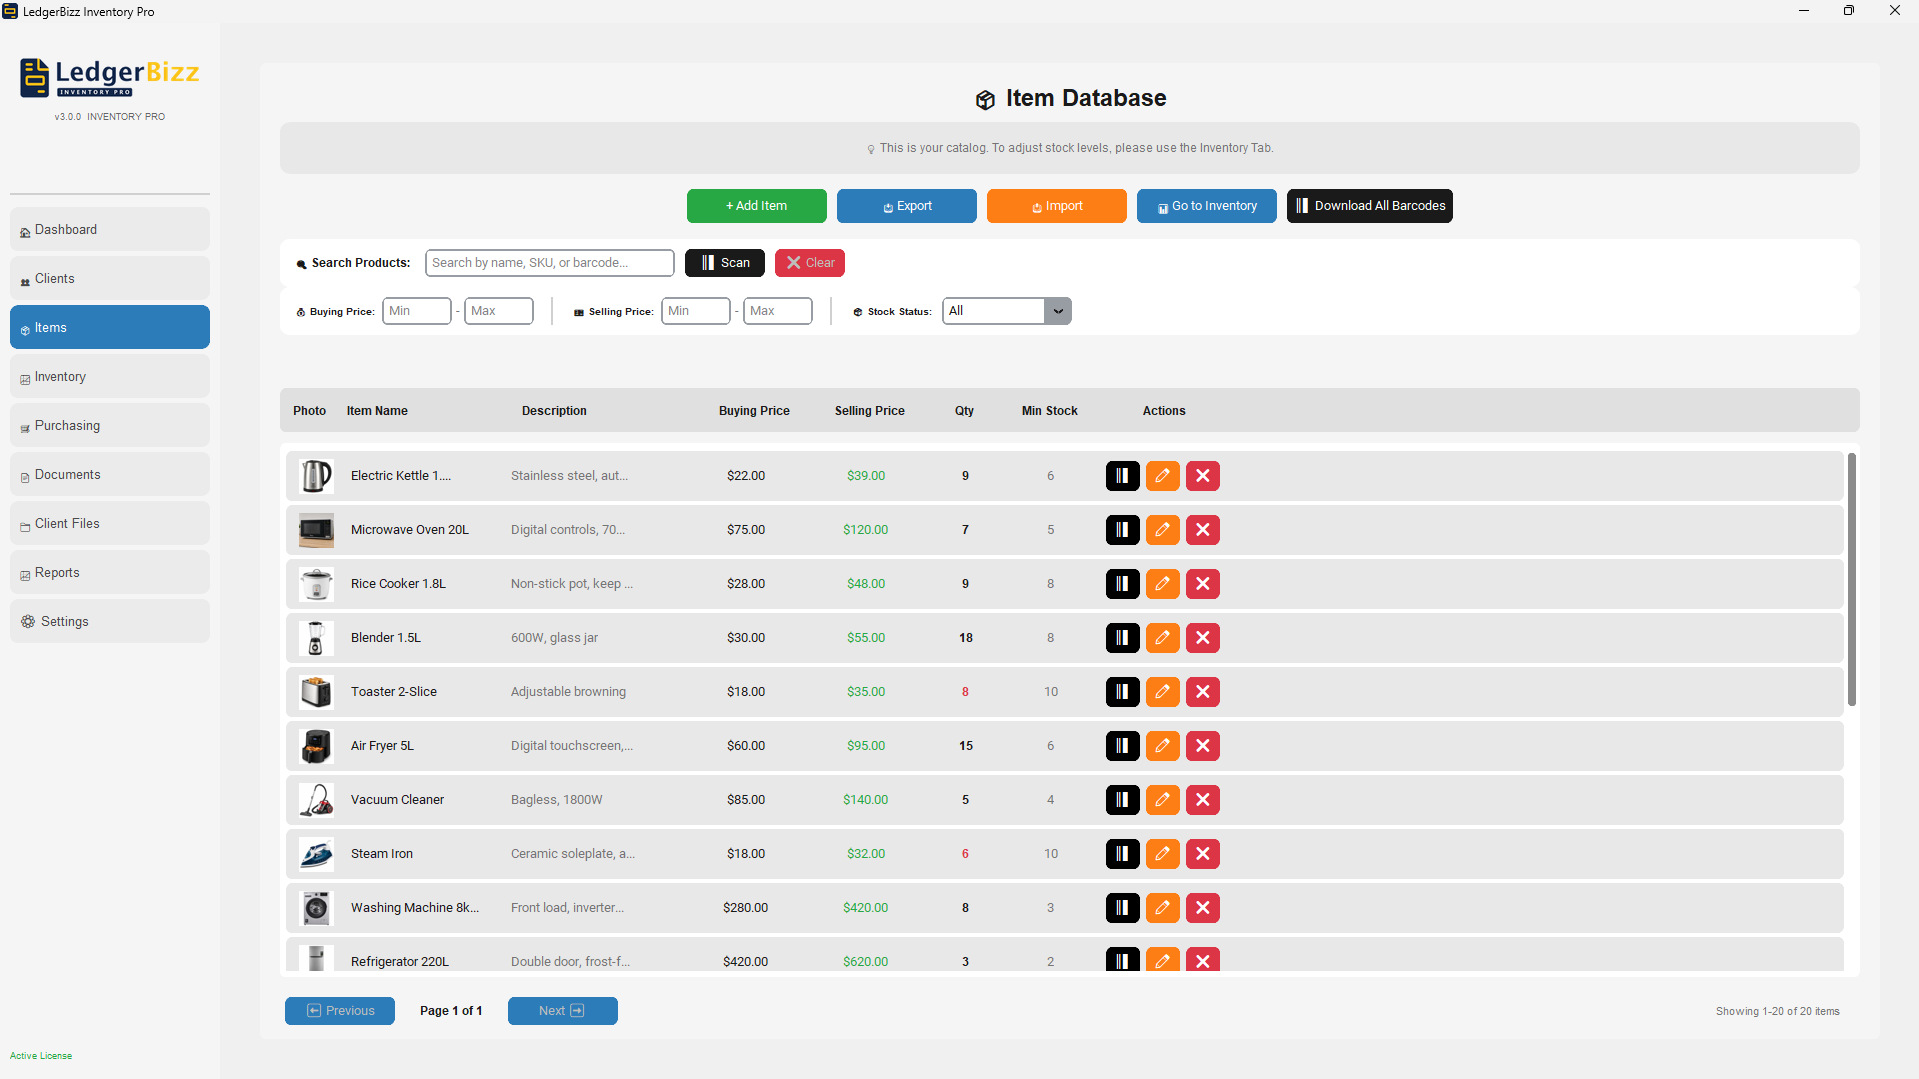The width and height of the screenshot is (1919, 1079).
Task: Open the Vacuum Cleaner photo thumbnail
Action: click(316, 800)
